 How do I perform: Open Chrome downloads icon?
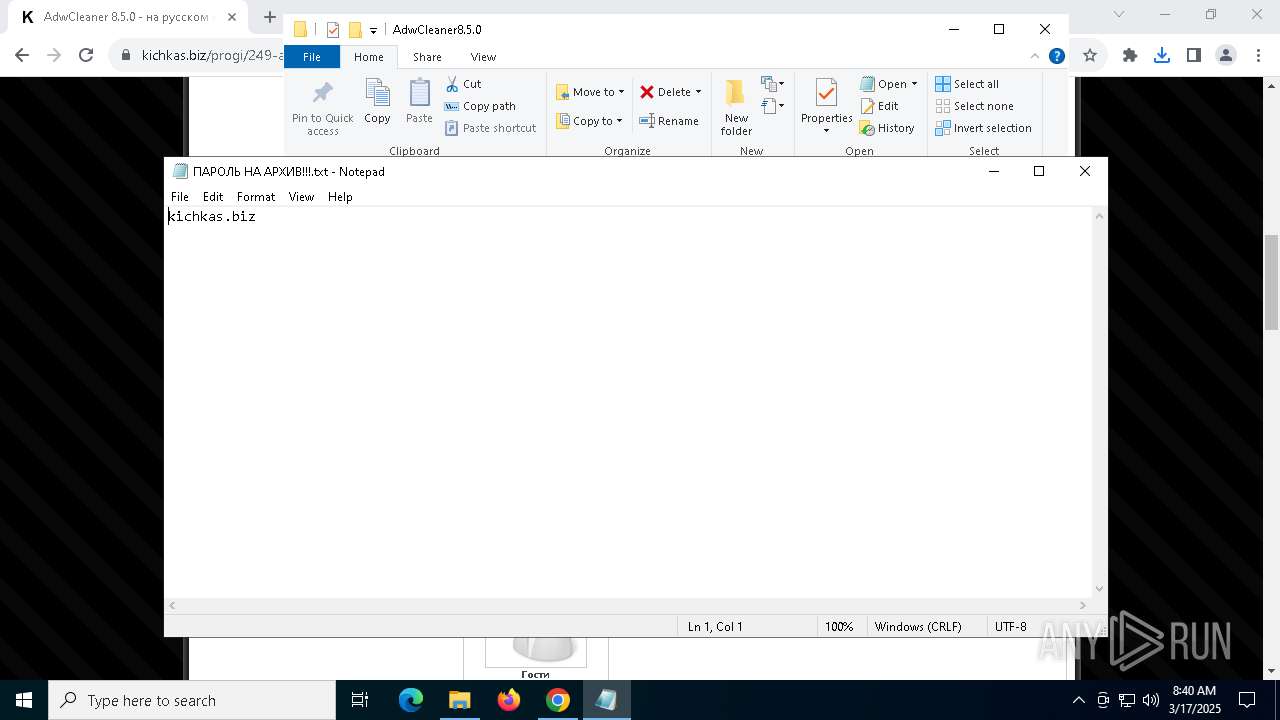pos(1162,56)
